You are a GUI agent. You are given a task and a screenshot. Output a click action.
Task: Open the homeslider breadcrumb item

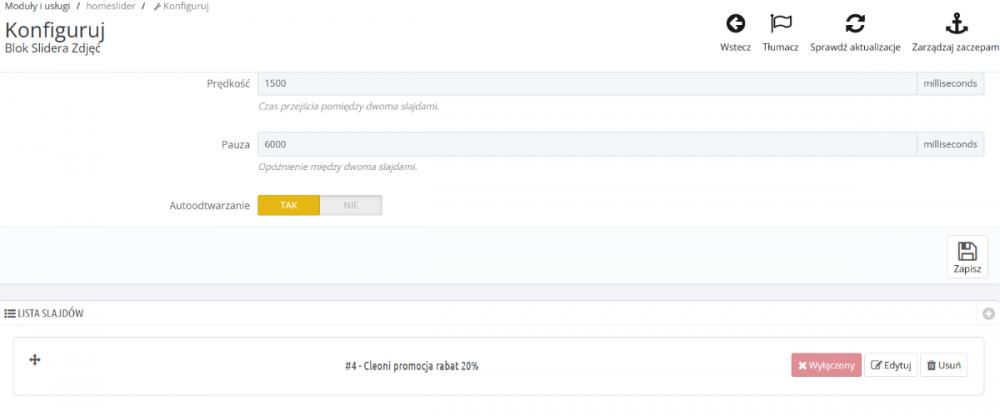(x=111, y=6)
